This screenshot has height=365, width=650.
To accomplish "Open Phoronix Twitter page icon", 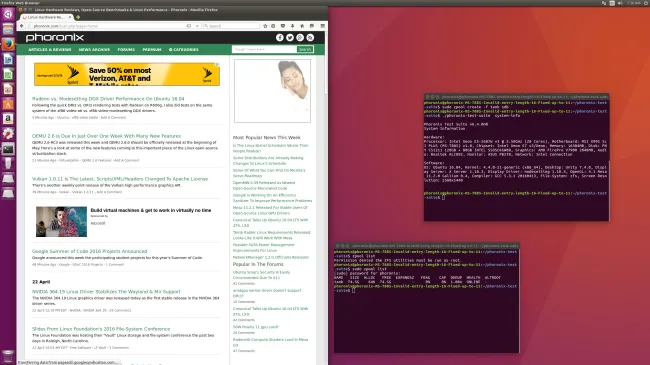I will pyautogui.click(x=290, y=38).
